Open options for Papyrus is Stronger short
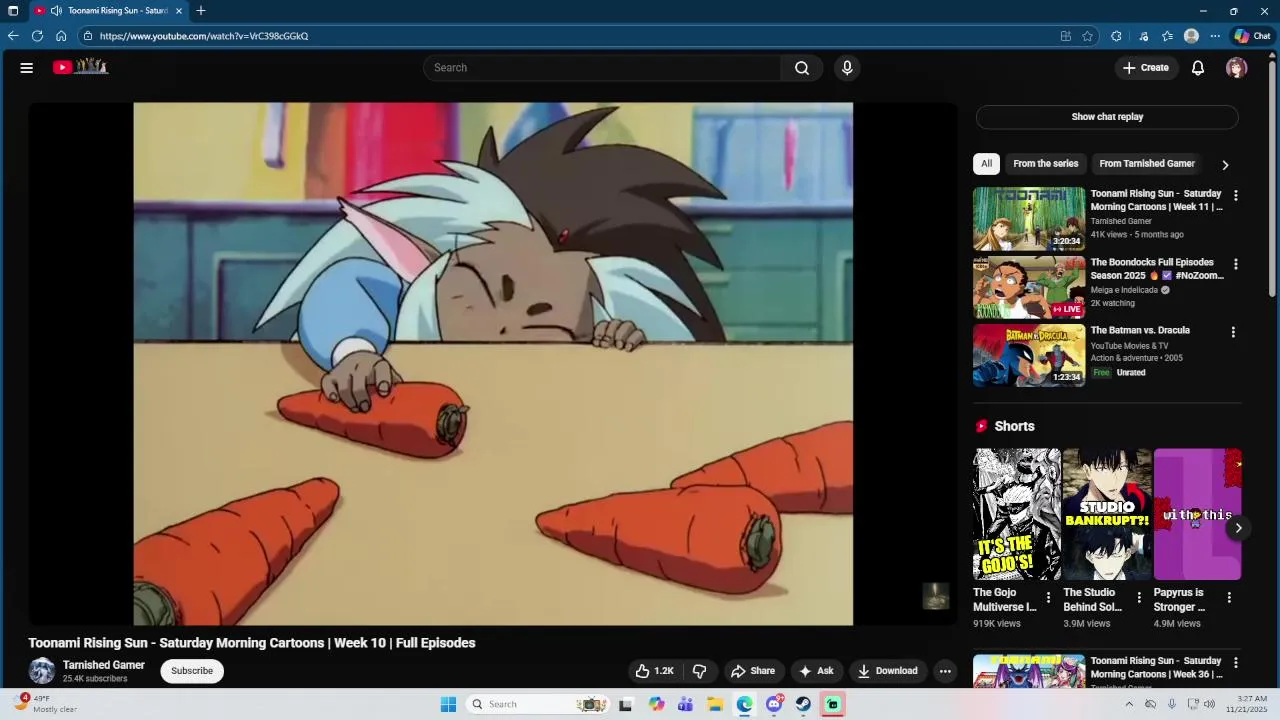 [1229, 598]
